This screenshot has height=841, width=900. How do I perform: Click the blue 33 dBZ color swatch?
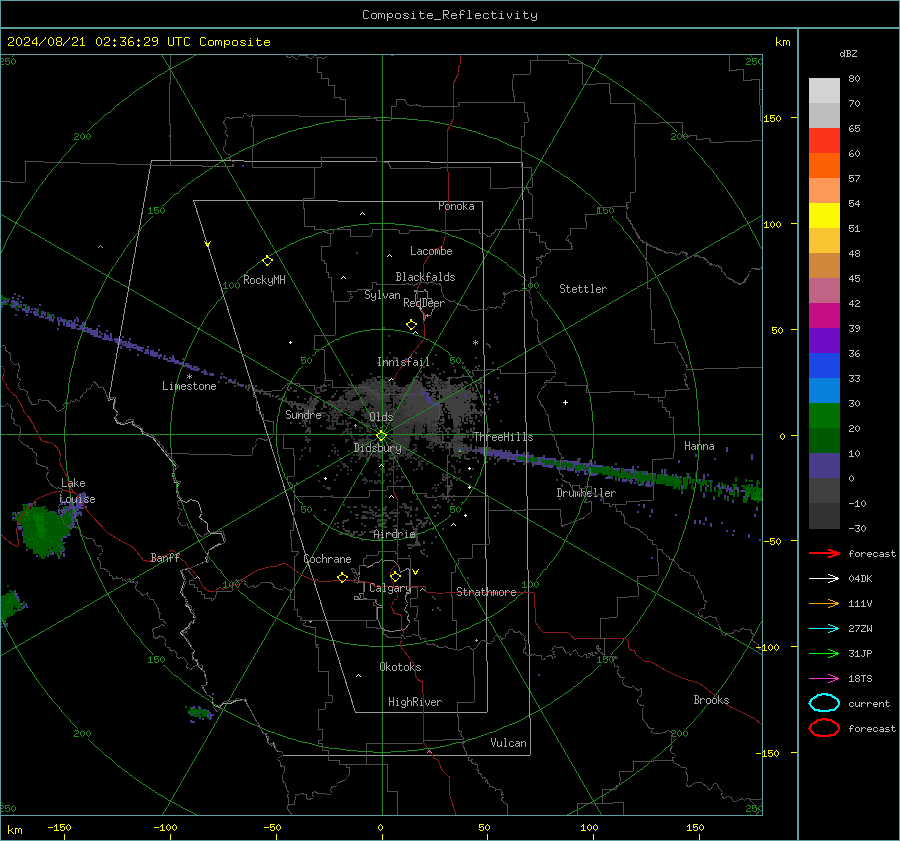click(824, 366)
